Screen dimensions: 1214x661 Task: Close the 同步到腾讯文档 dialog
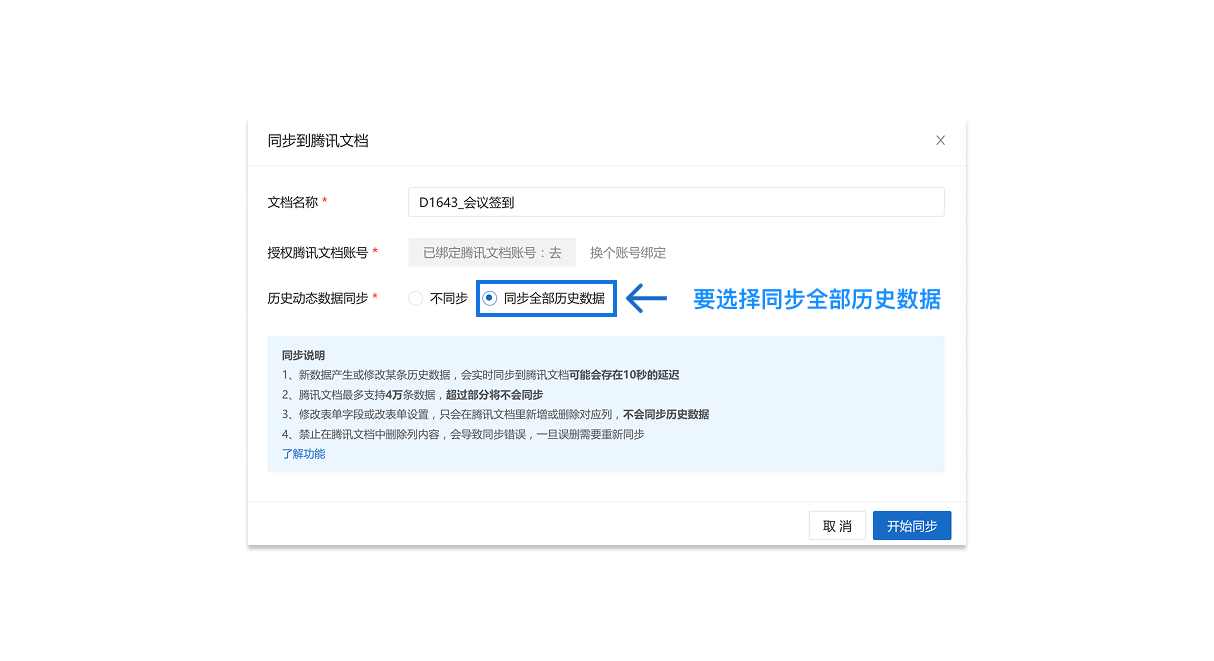click(940, 141)
